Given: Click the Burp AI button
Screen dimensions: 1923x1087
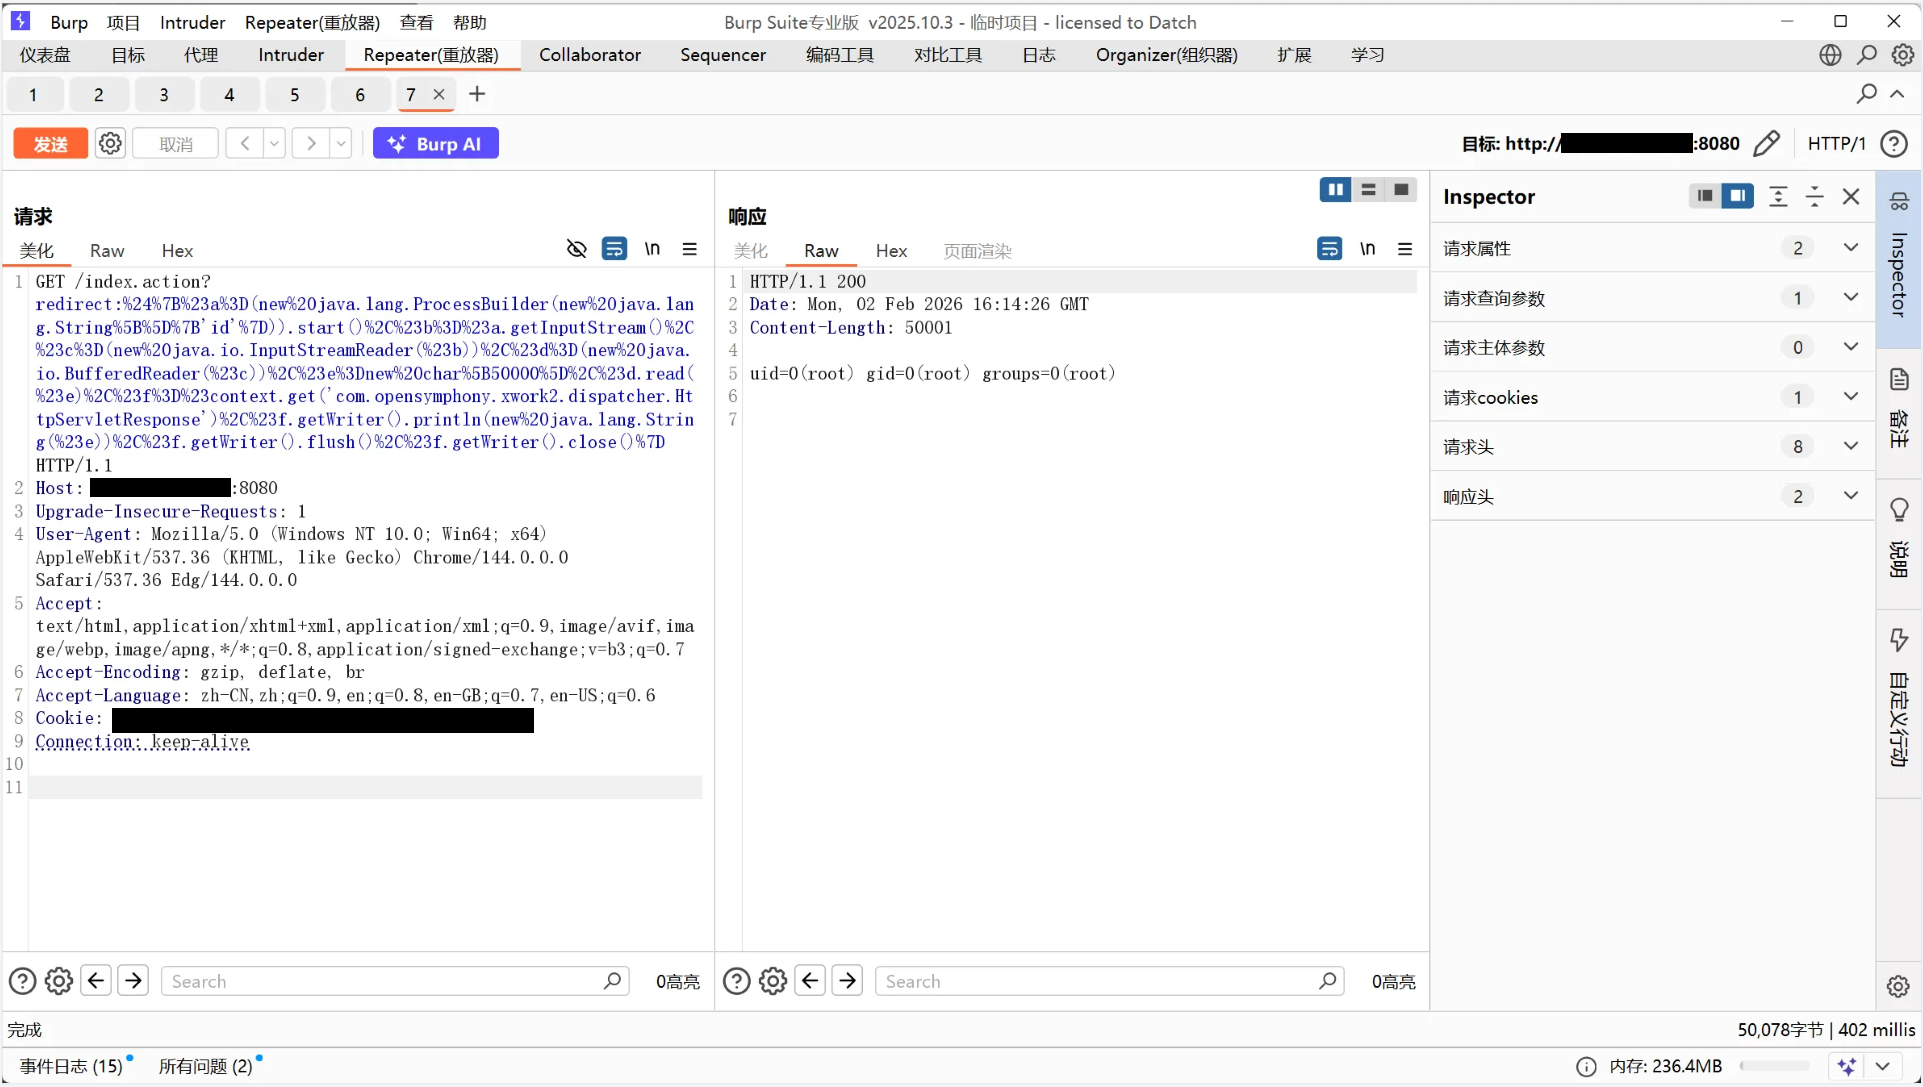Looking at the screenshot, I should [436, 144].
